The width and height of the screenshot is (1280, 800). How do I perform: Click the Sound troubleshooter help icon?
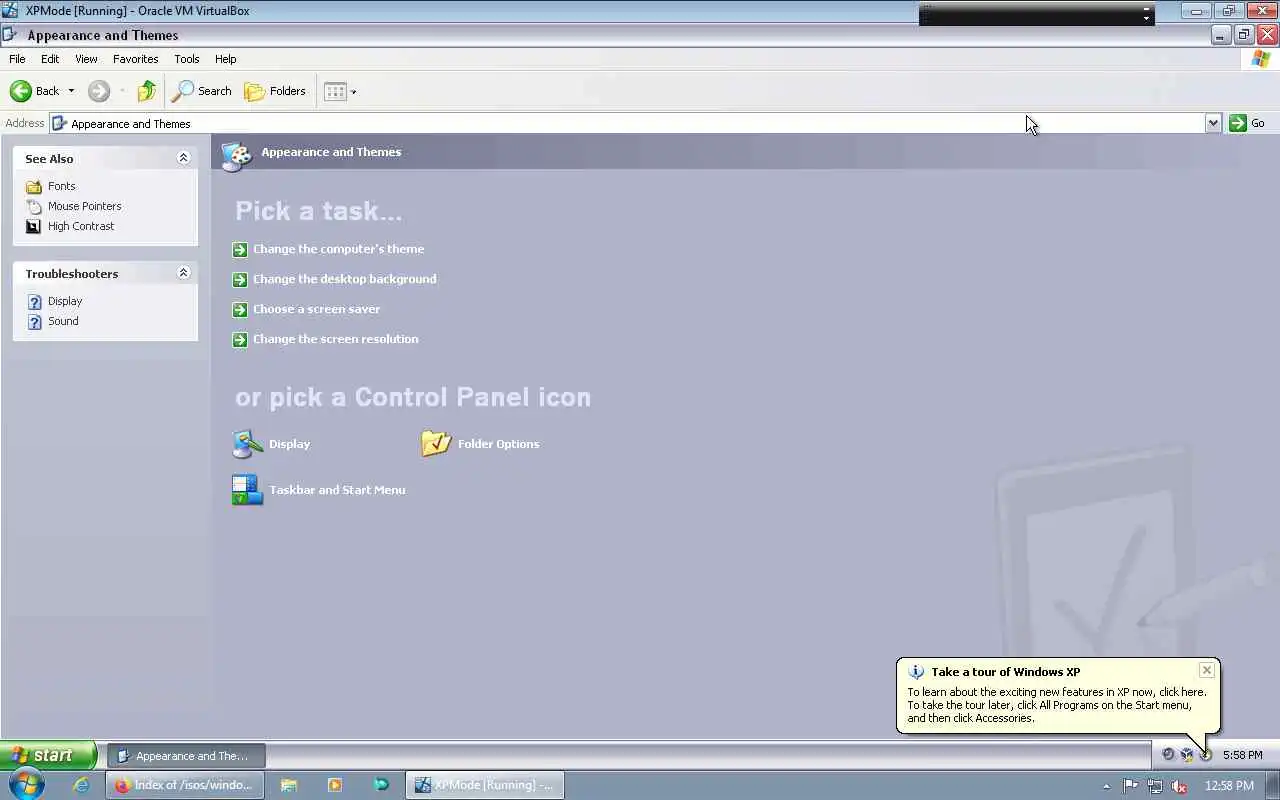click(34, 321)
